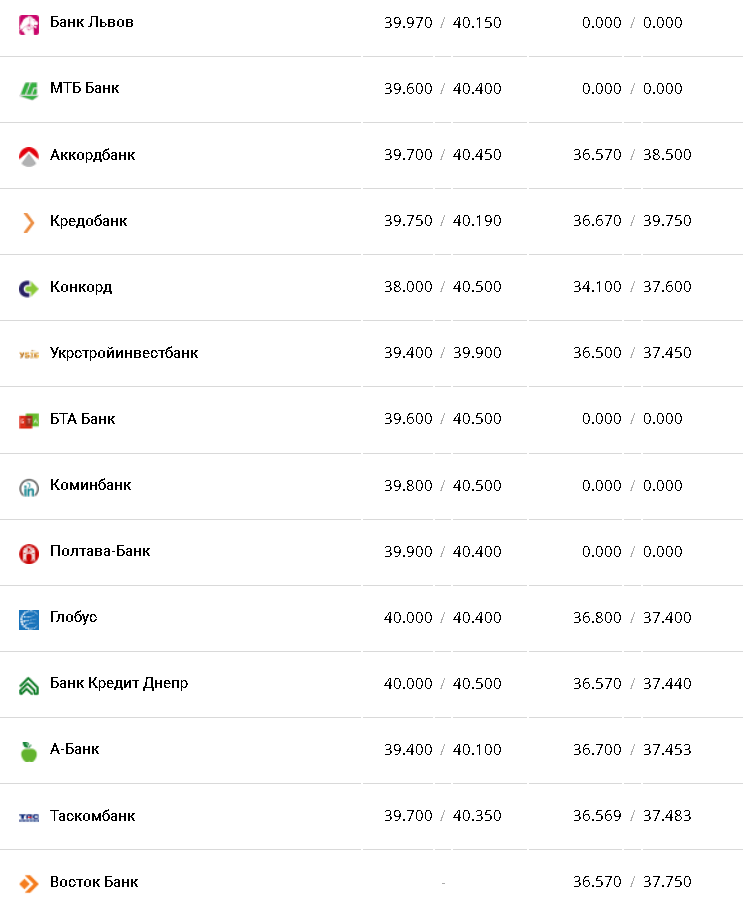
Task: Open the Глобус bank name link
Action: [73, 617]
